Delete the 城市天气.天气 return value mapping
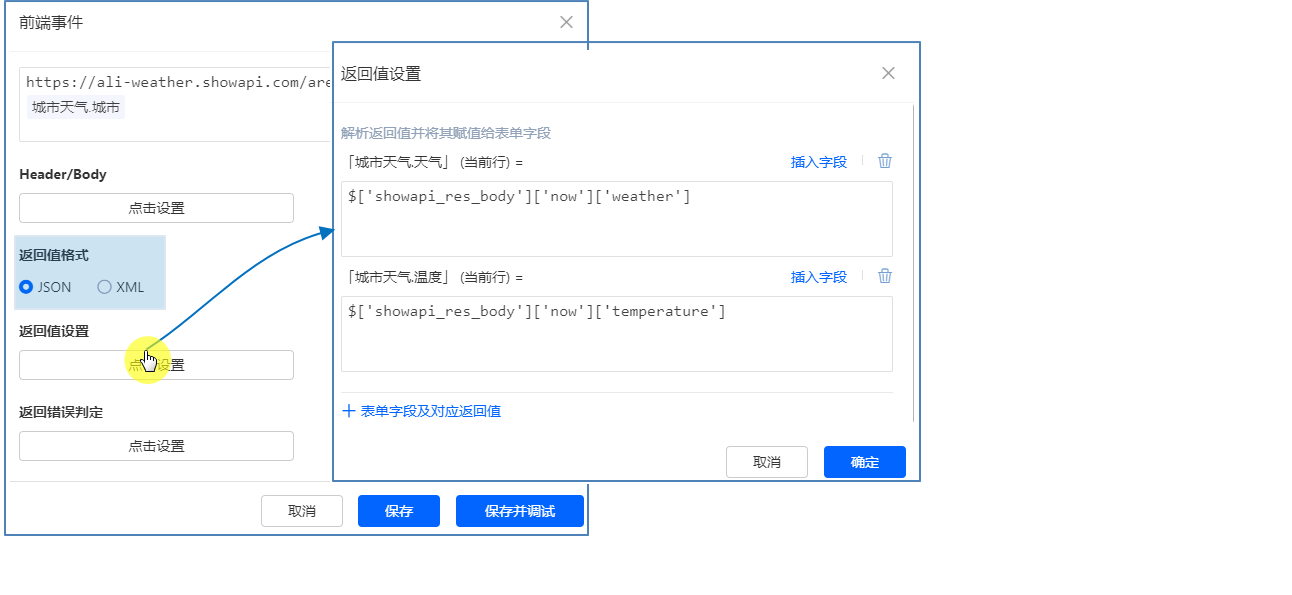 pyautogui.click(x=885, y=161)
